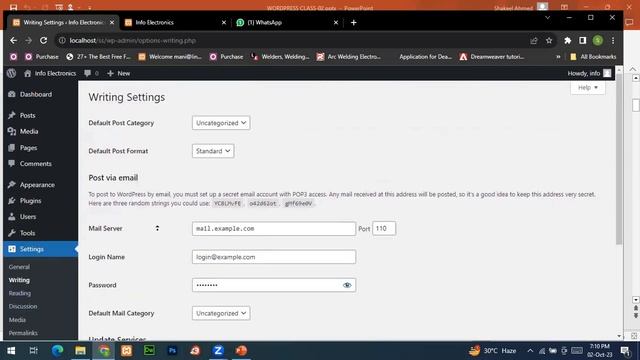Image resolution: width=640 pixels, height=360 pixels.
Task: Share this page icon
Action: point(534,40)
